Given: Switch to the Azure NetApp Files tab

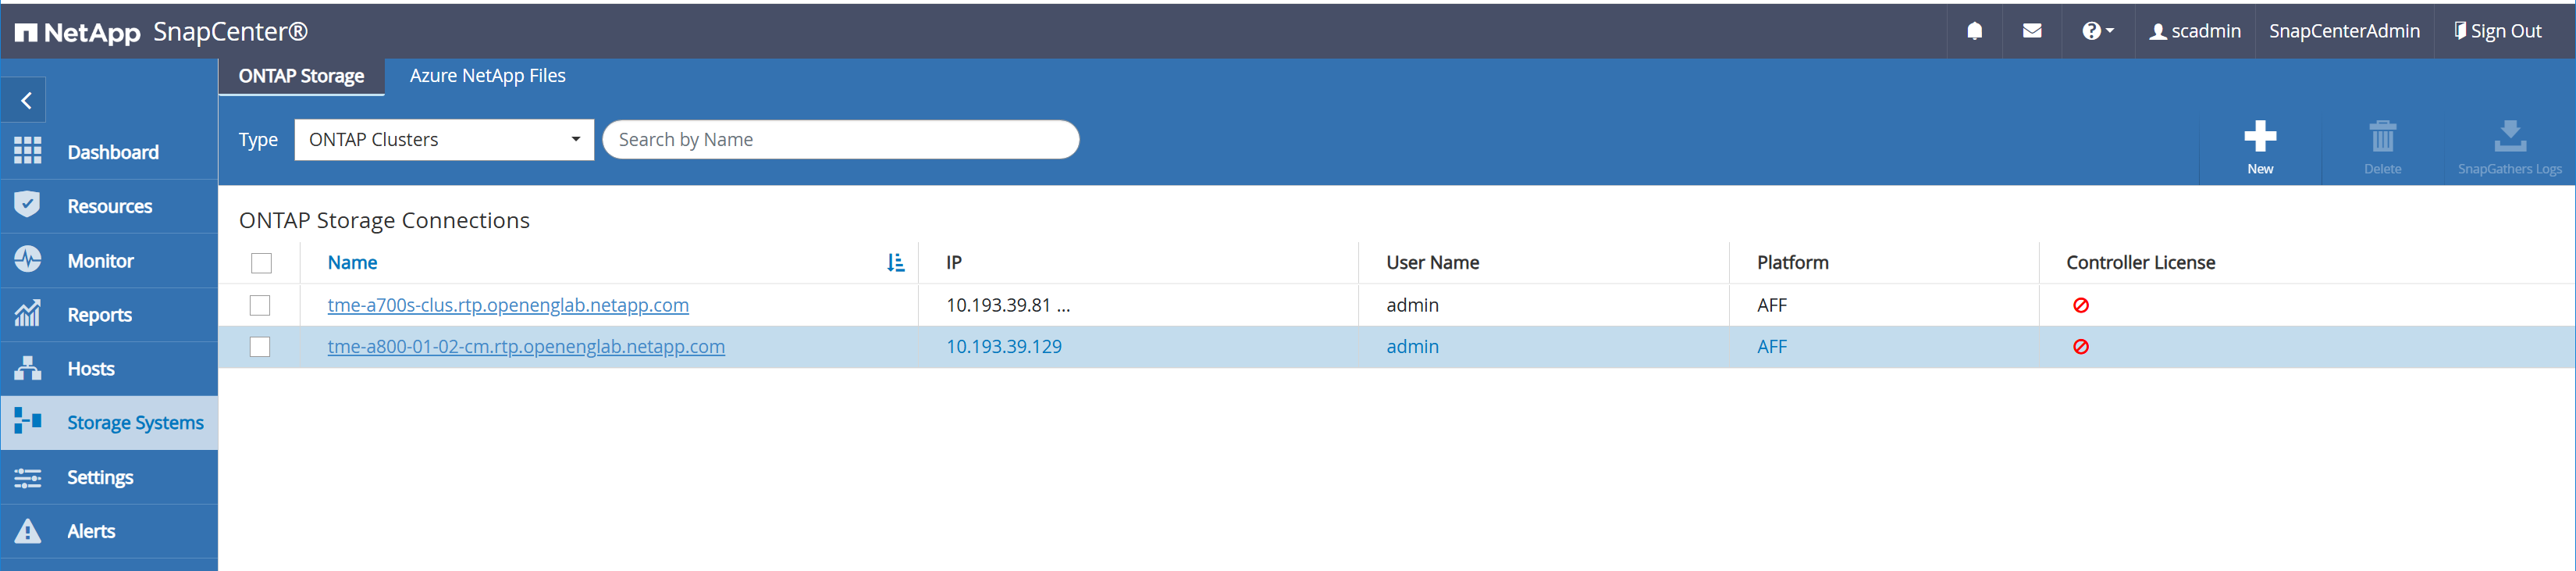Looking at the screenshot, I should click(x=488, y=76).
